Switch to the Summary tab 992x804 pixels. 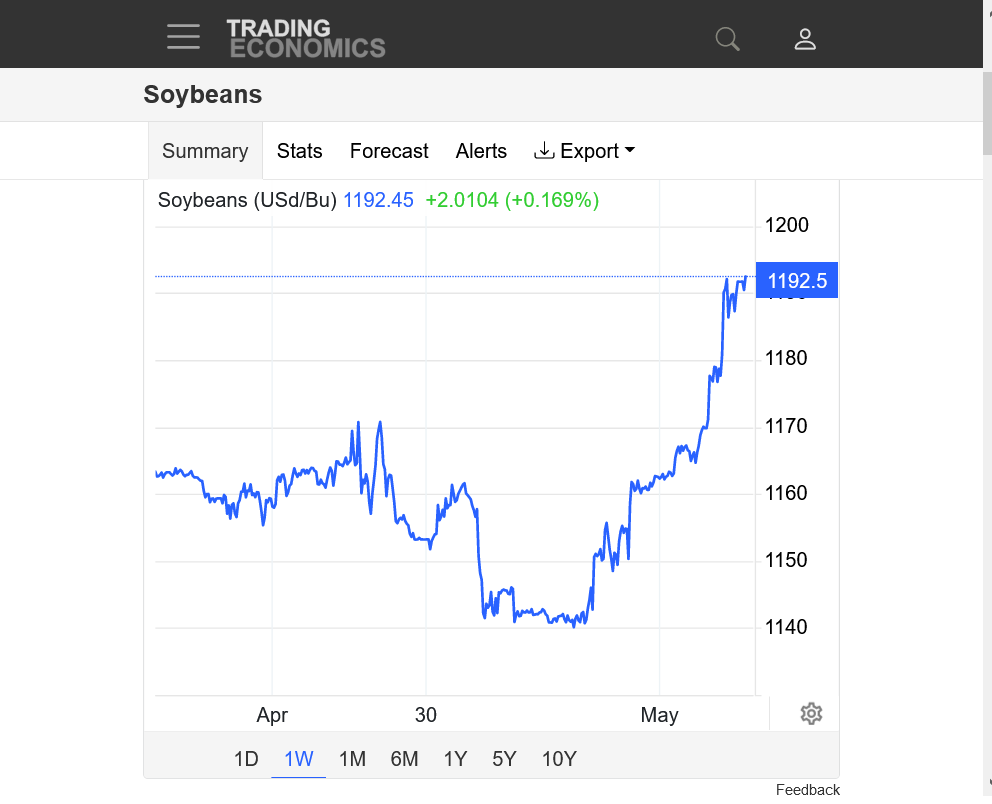coord(205,151)
